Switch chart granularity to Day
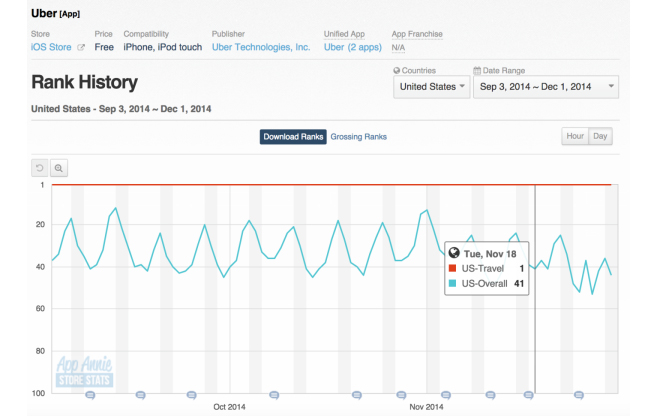The image size is (654, 416). pos(600,137)
